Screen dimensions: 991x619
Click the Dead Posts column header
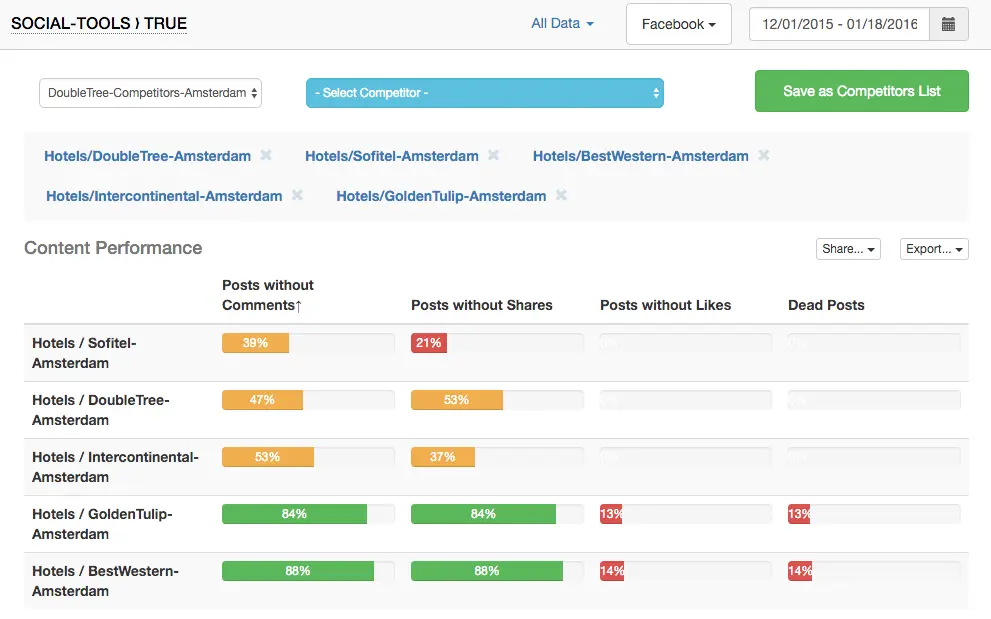point(826,305)
